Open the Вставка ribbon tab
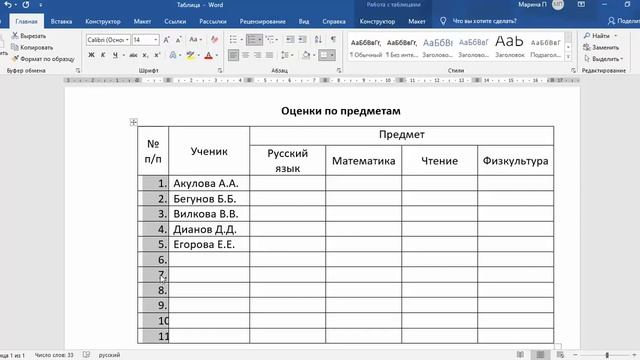The height and width of the screenshot is (360, 640). tap(61, 21)
